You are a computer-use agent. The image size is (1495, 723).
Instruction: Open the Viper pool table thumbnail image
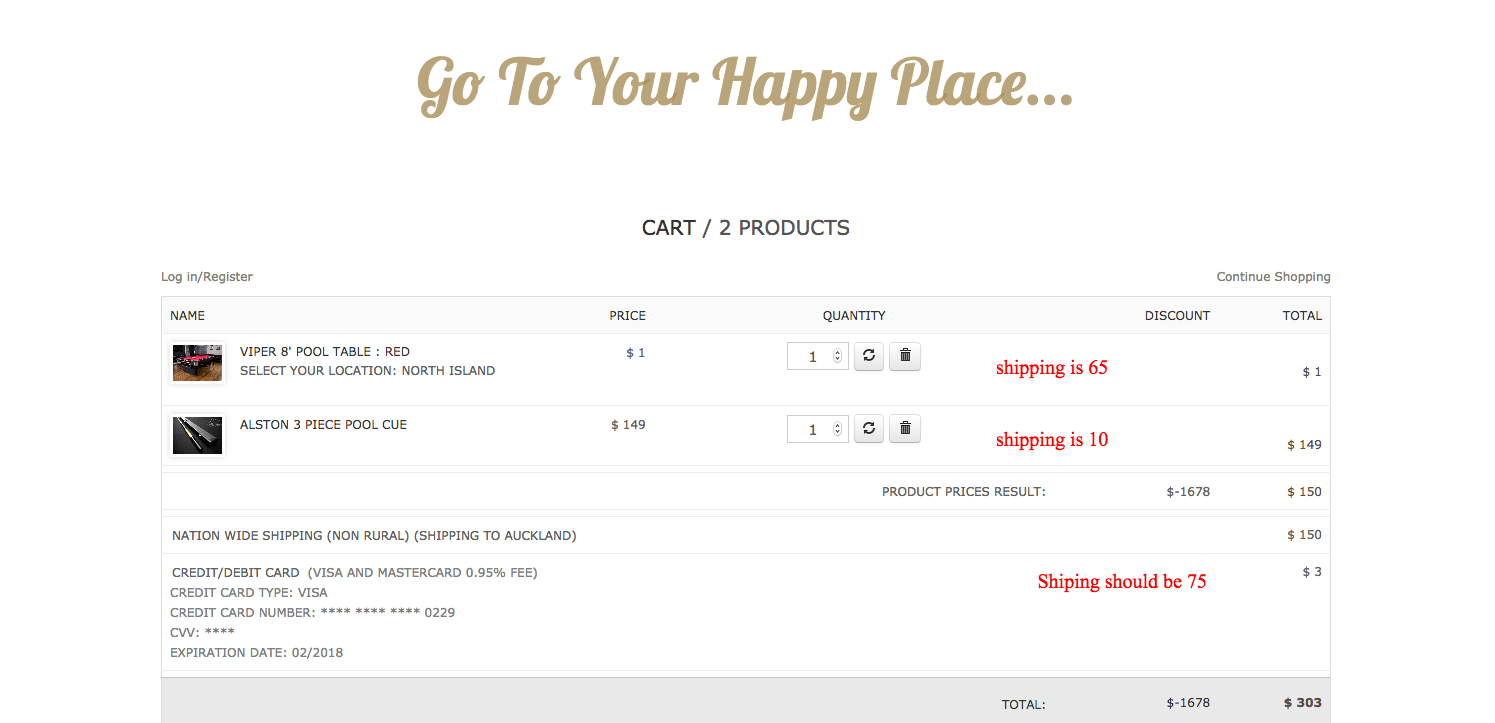click(197, 362)
